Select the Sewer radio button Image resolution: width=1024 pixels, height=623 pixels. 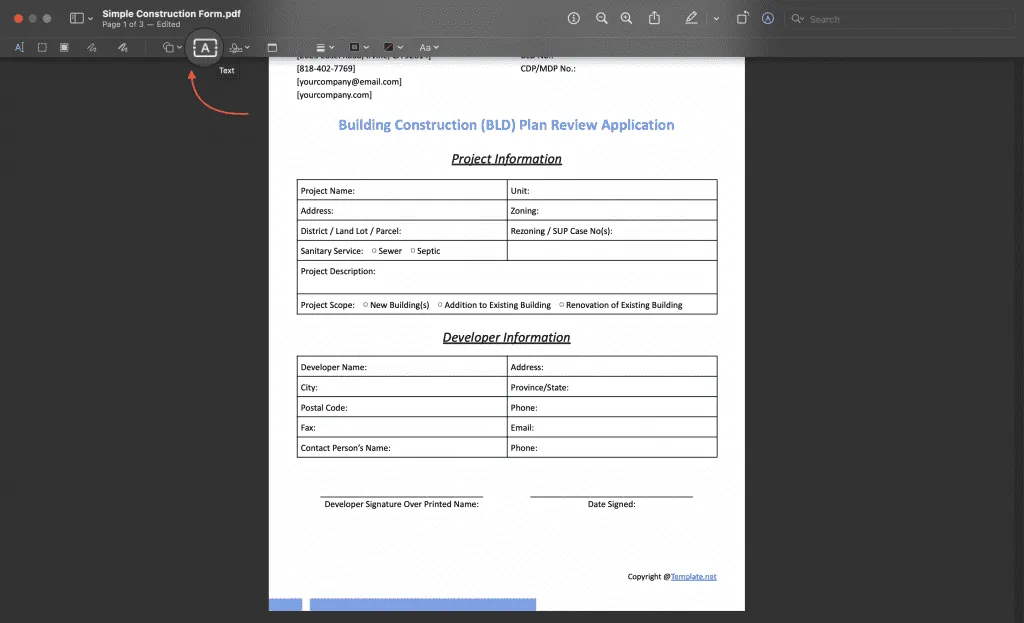click(372, 251)
